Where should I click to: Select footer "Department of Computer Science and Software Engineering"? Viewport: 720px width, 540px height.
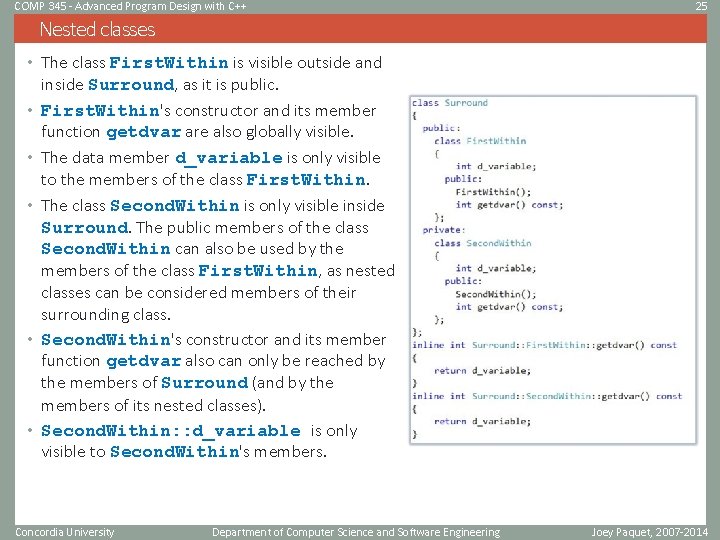[356, 532]
